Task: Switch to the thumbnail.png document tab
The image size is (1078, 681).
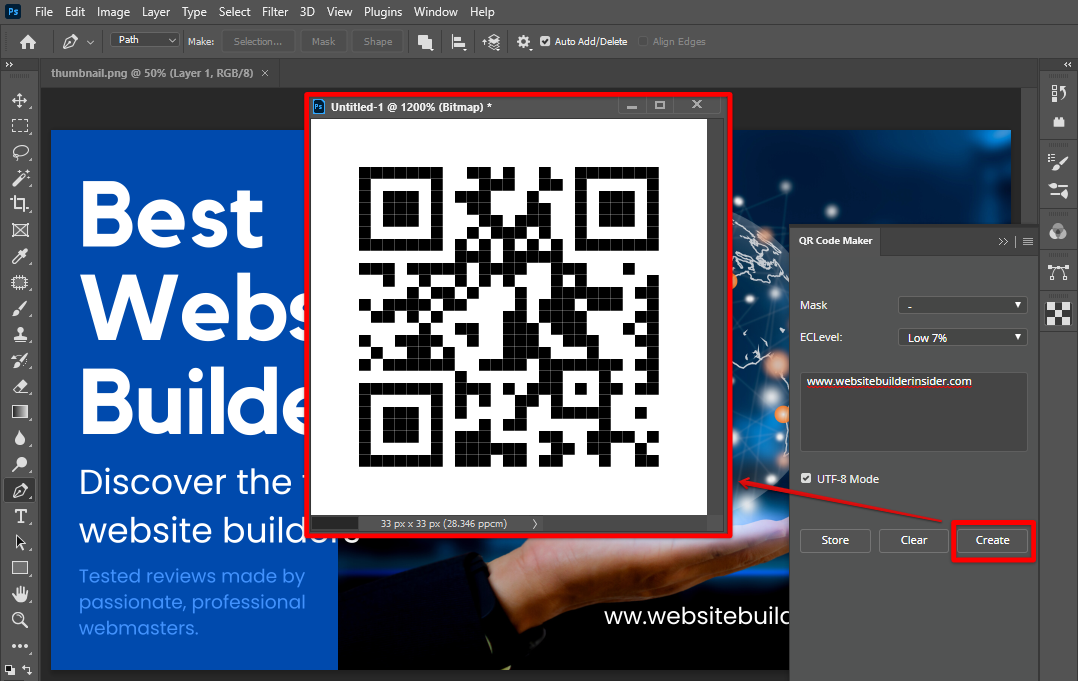Action: point(152,73)
